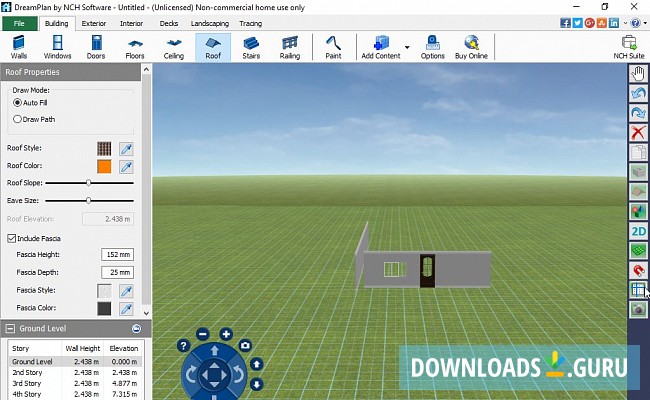
Task: Click the round minus button on Ground Level header
Action: (136, 329)
